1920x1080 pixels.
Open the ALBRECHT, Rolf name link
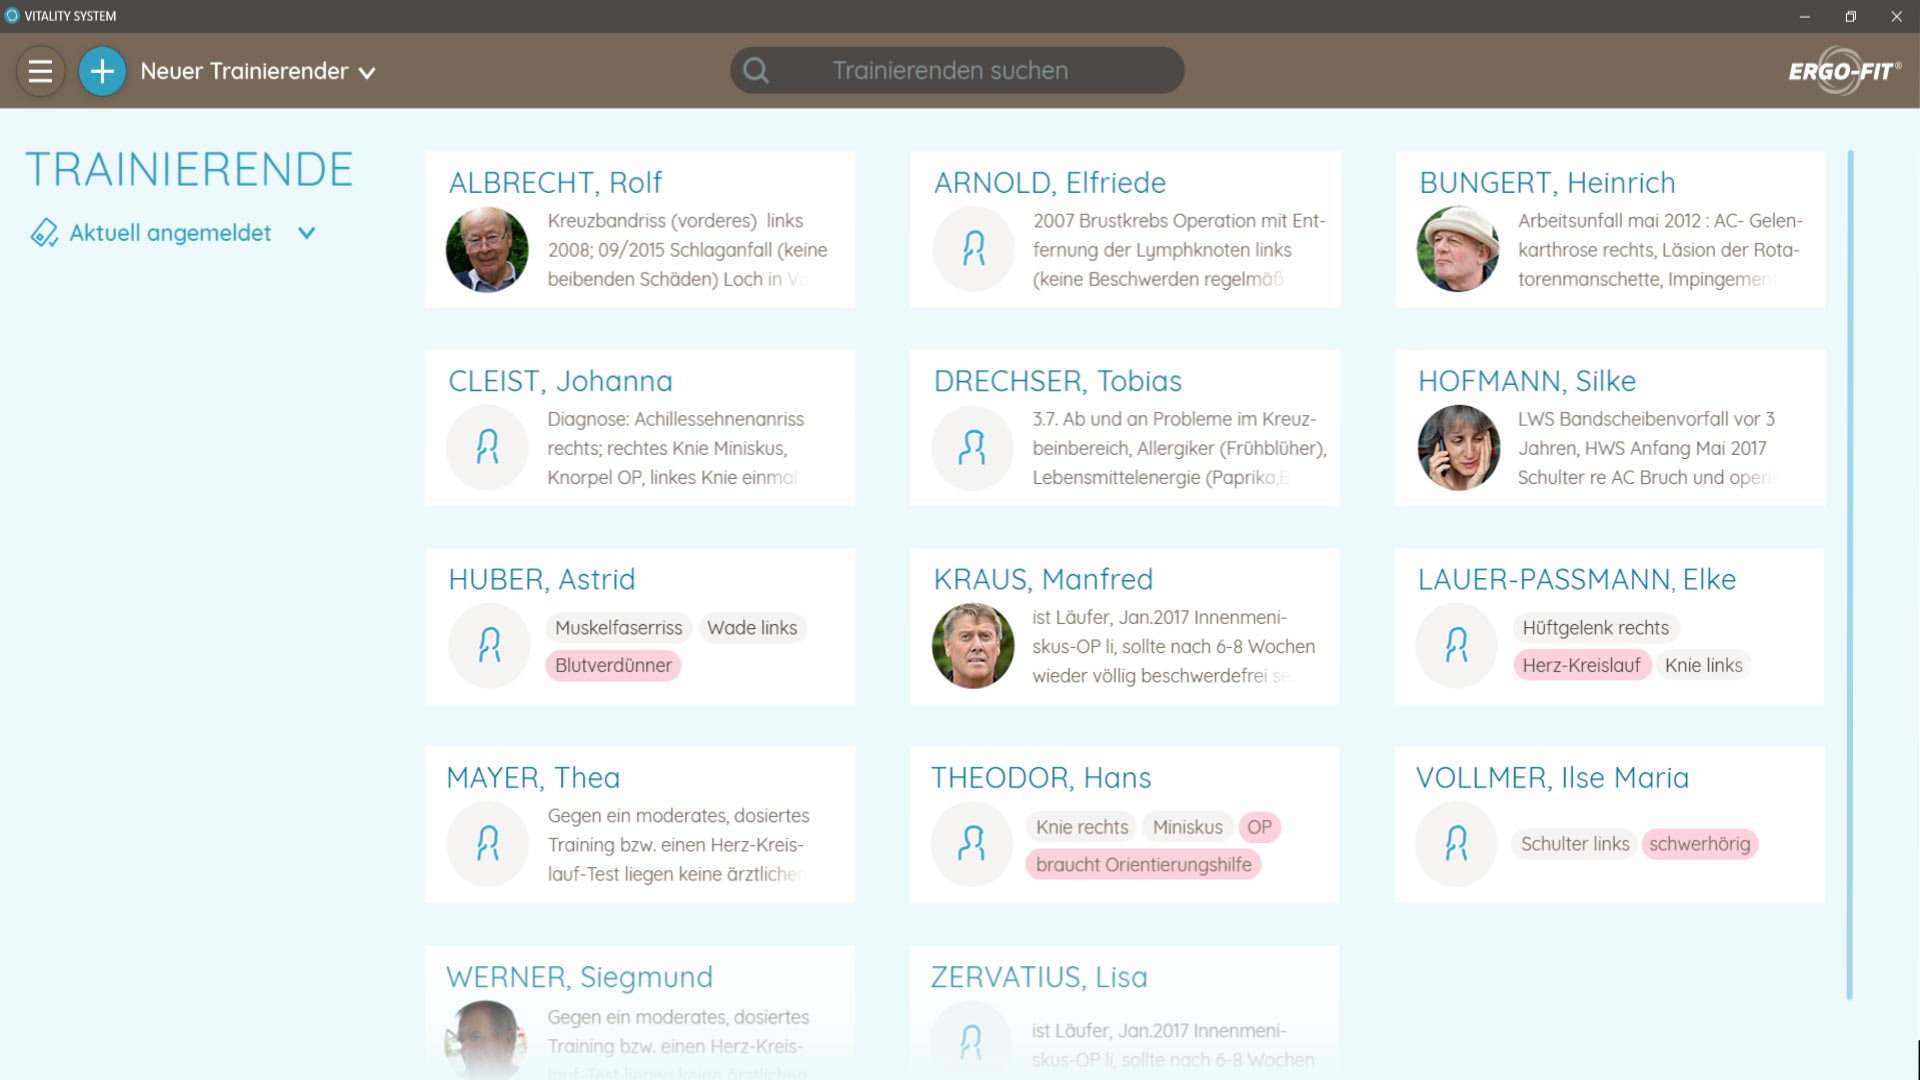point(555,182)
